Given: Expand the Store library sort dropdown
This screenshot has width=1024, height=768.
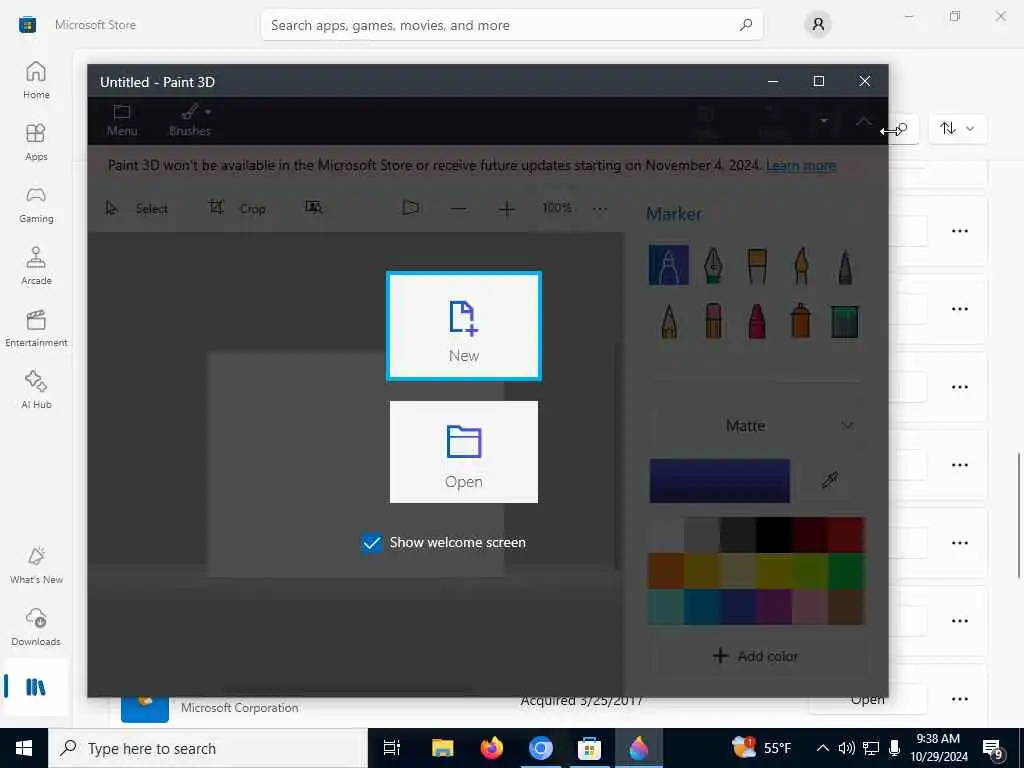Looking at the screenshot, I should (x=957, y=129).
